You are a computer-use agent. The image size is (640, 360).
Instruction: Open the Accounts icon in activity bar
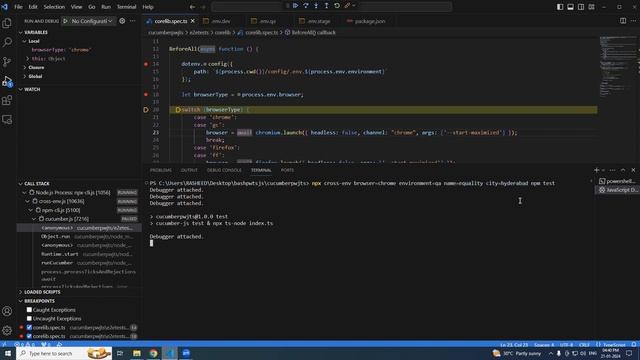coord(7,311)
